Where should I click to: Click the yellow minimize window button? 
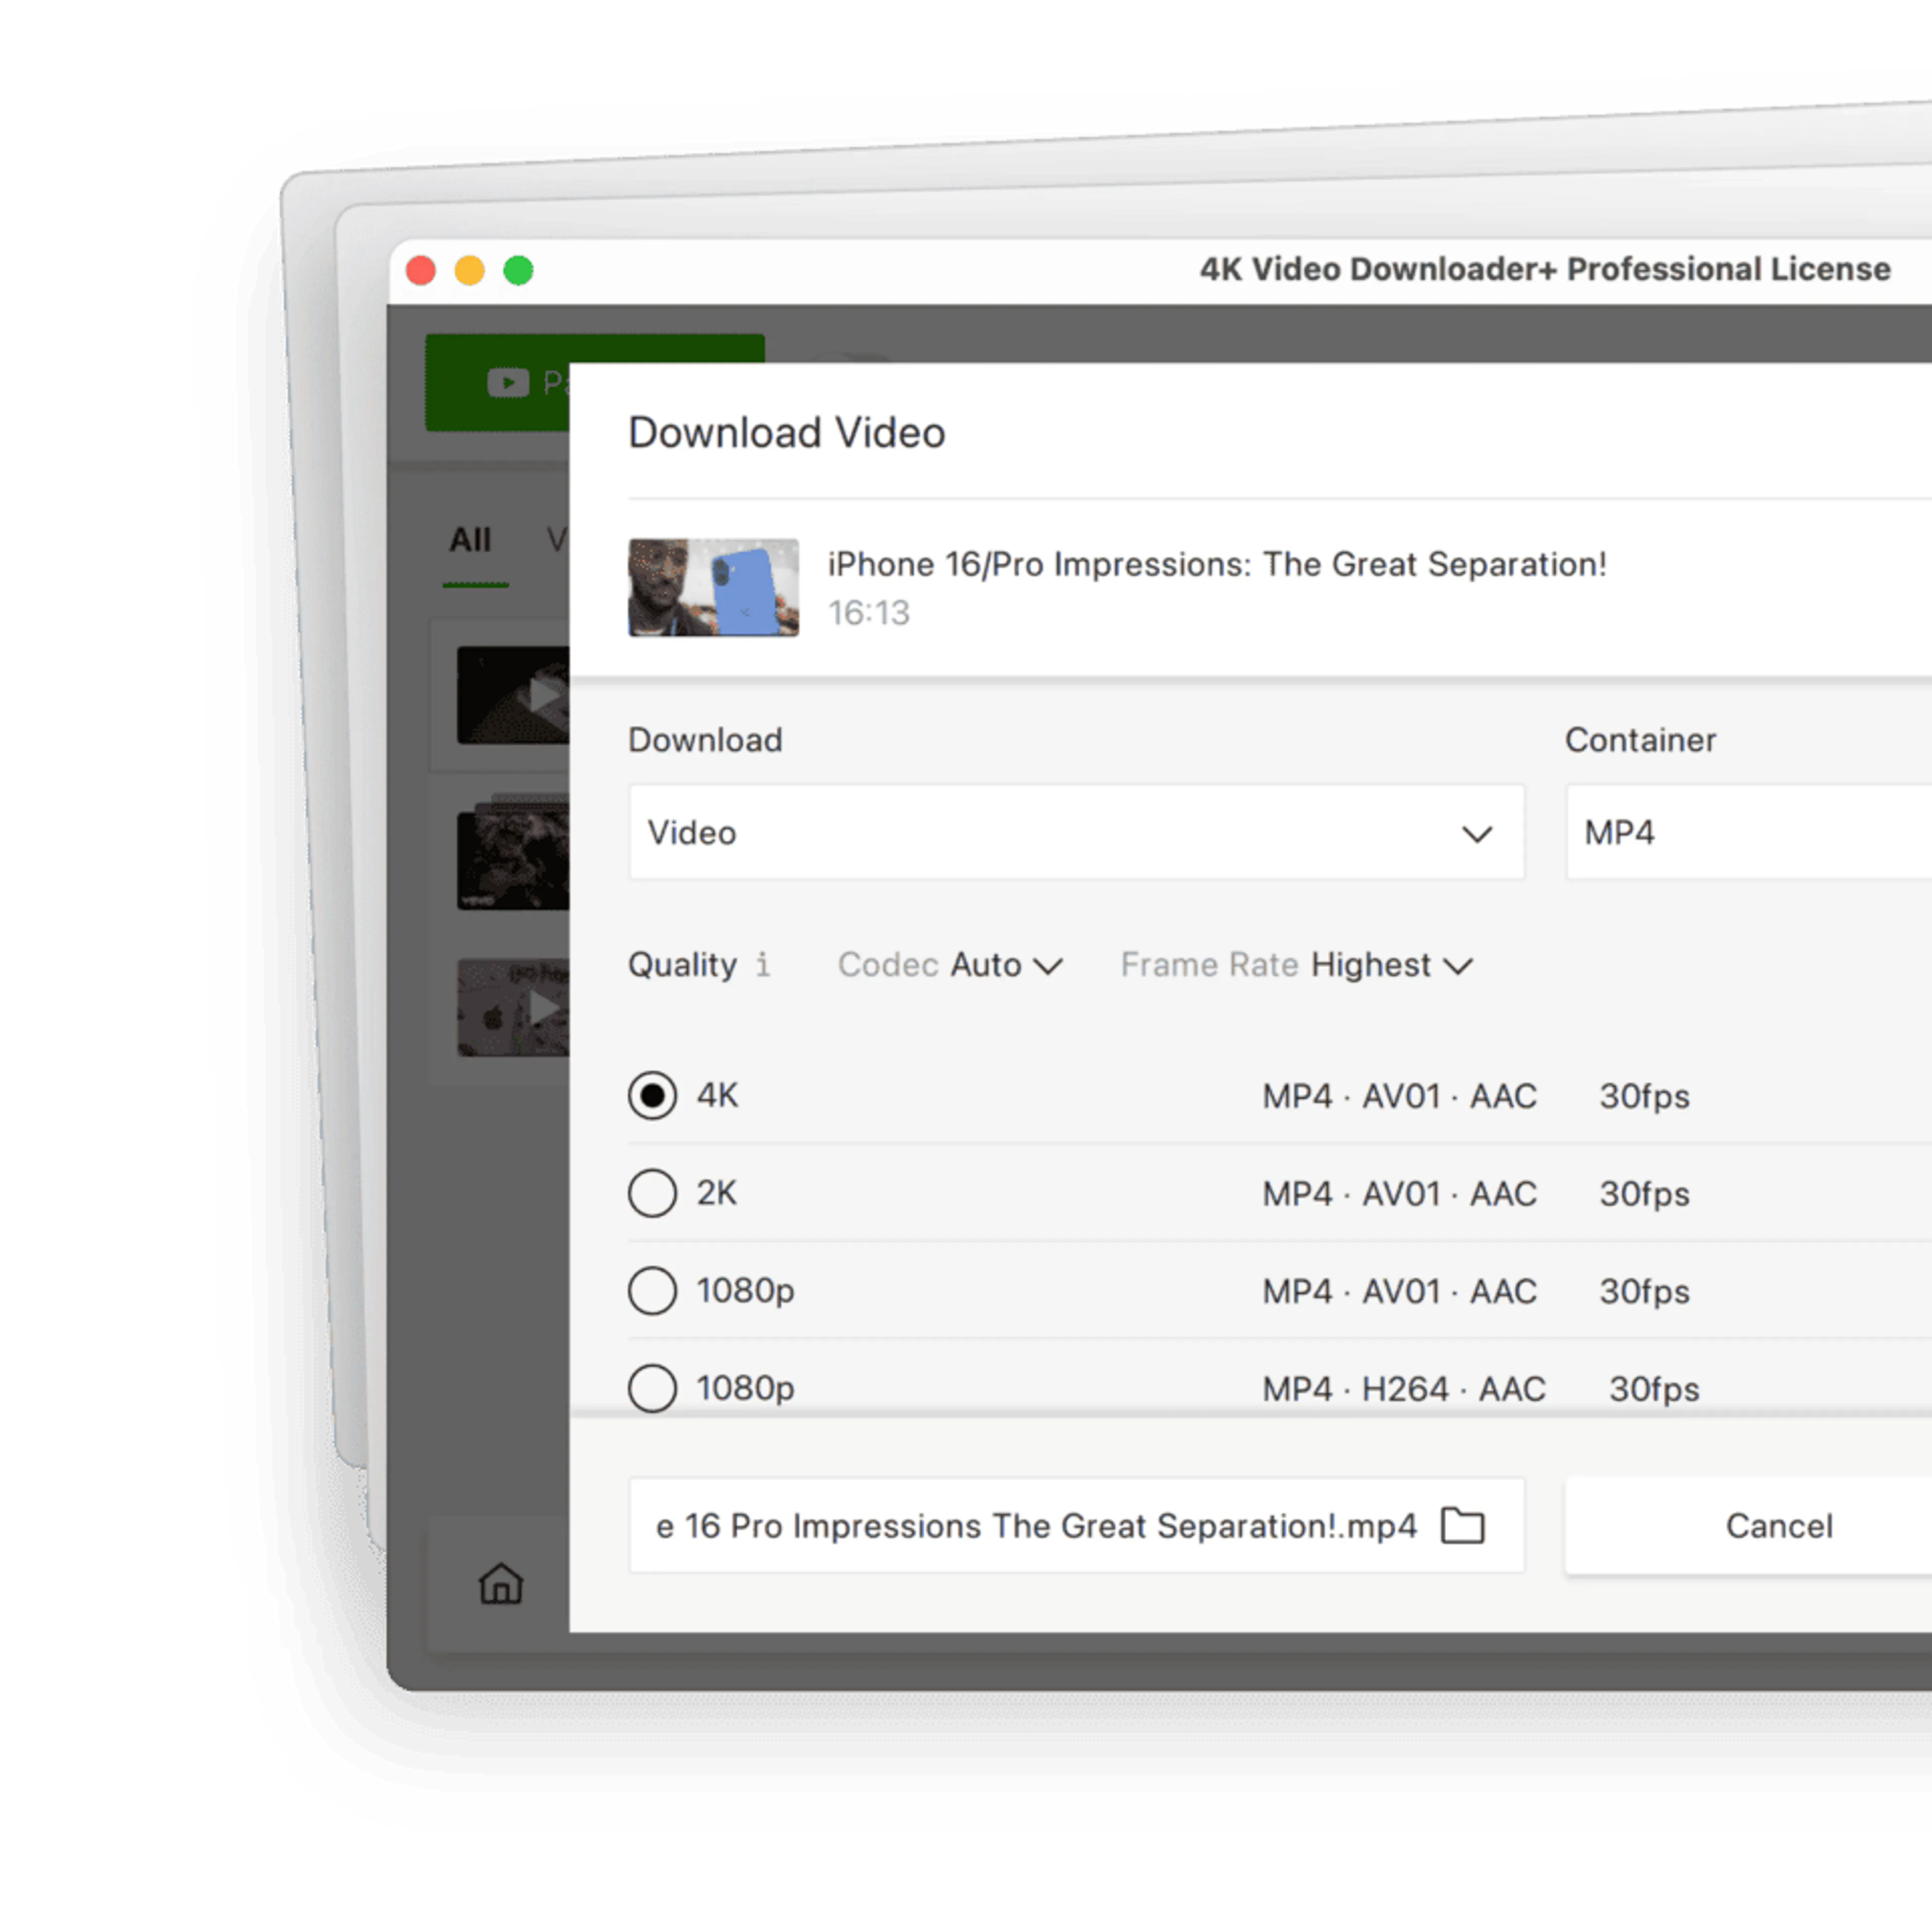469,270
